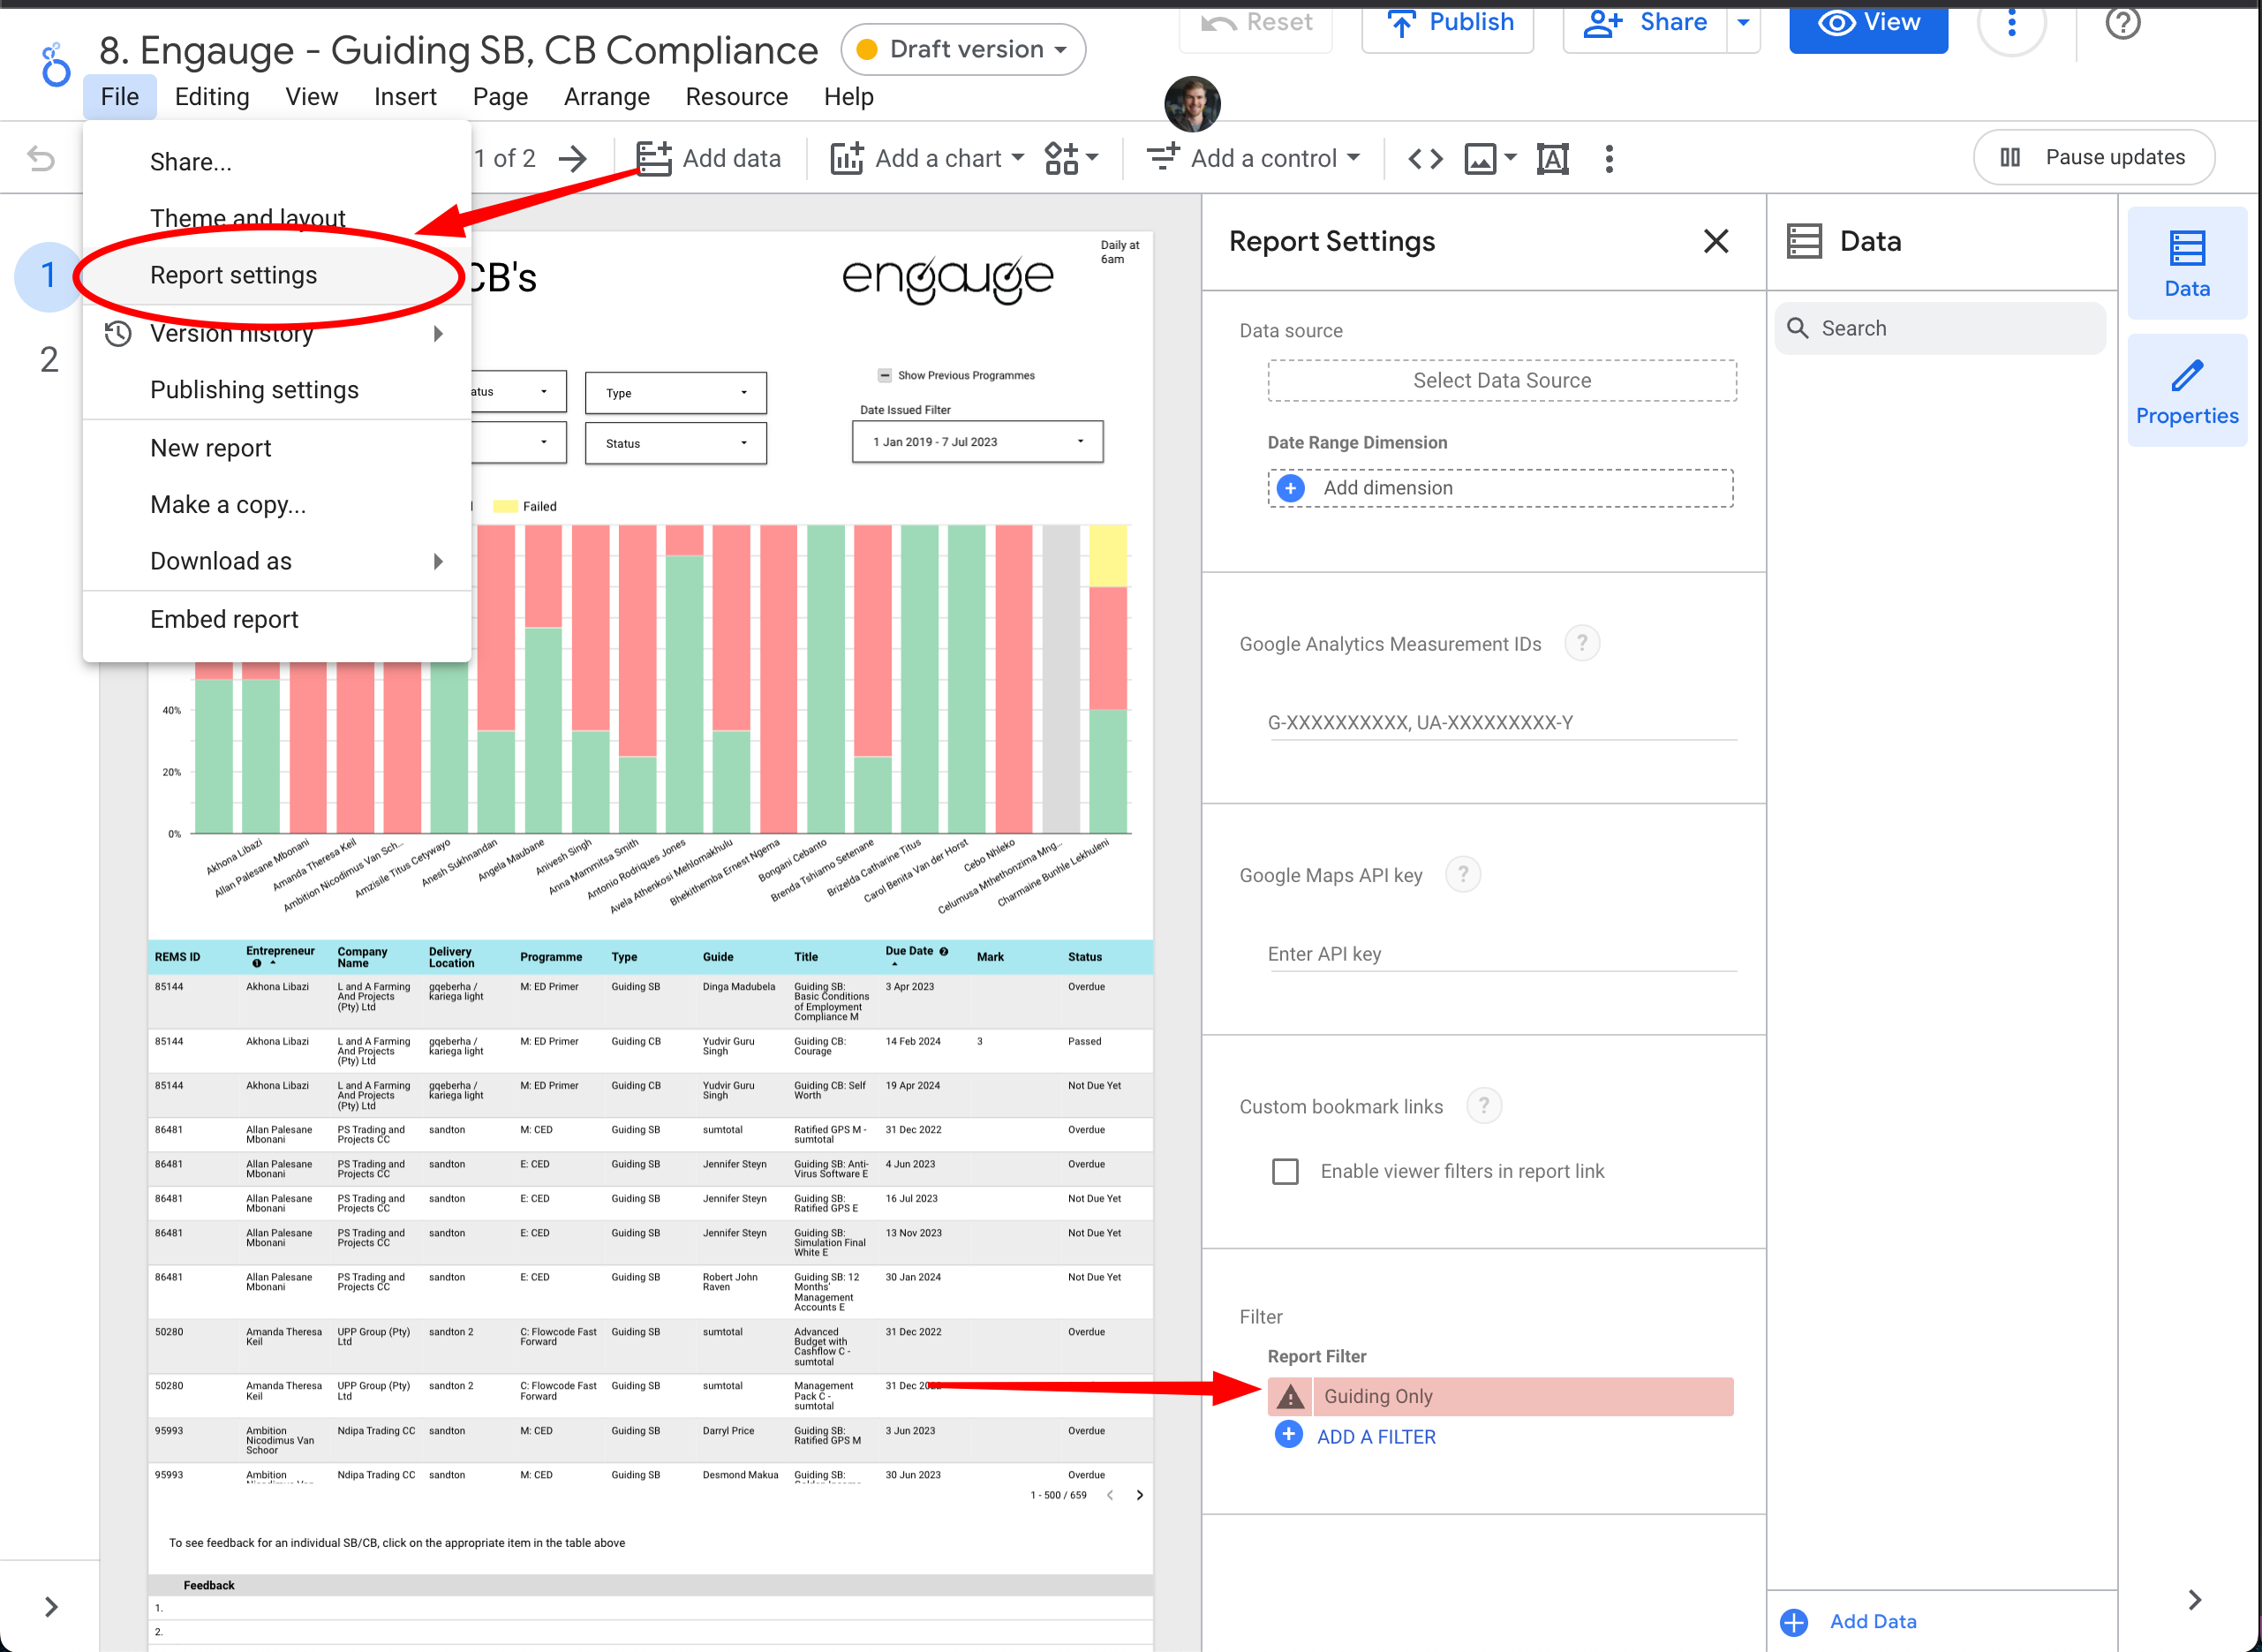The width and height of the screenshot is (2262, 1652).
Task: Click the insert image icon
Action: point(1481,158)
